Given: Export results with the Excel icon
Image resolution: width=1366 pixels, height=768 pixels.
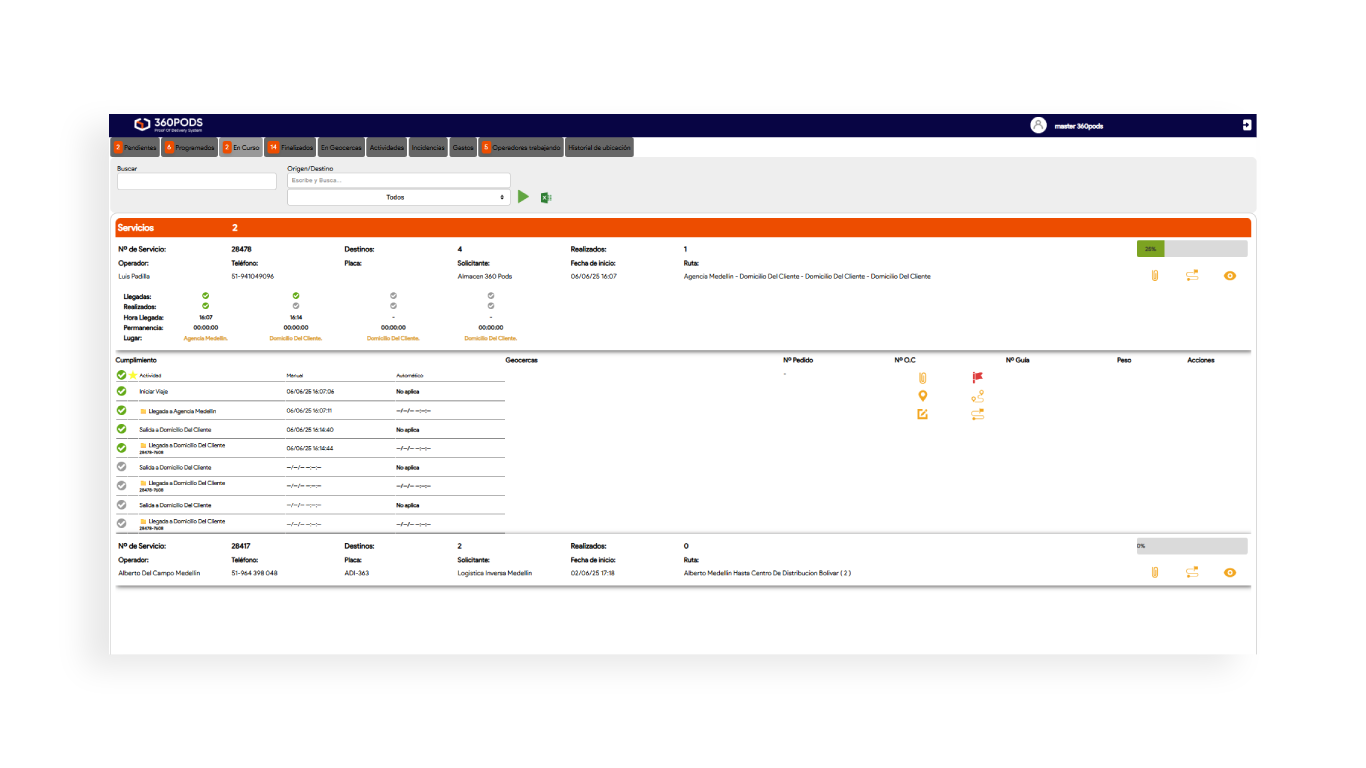Looking at the screenshot, I should pyautogui.click(x=546, y=198).
